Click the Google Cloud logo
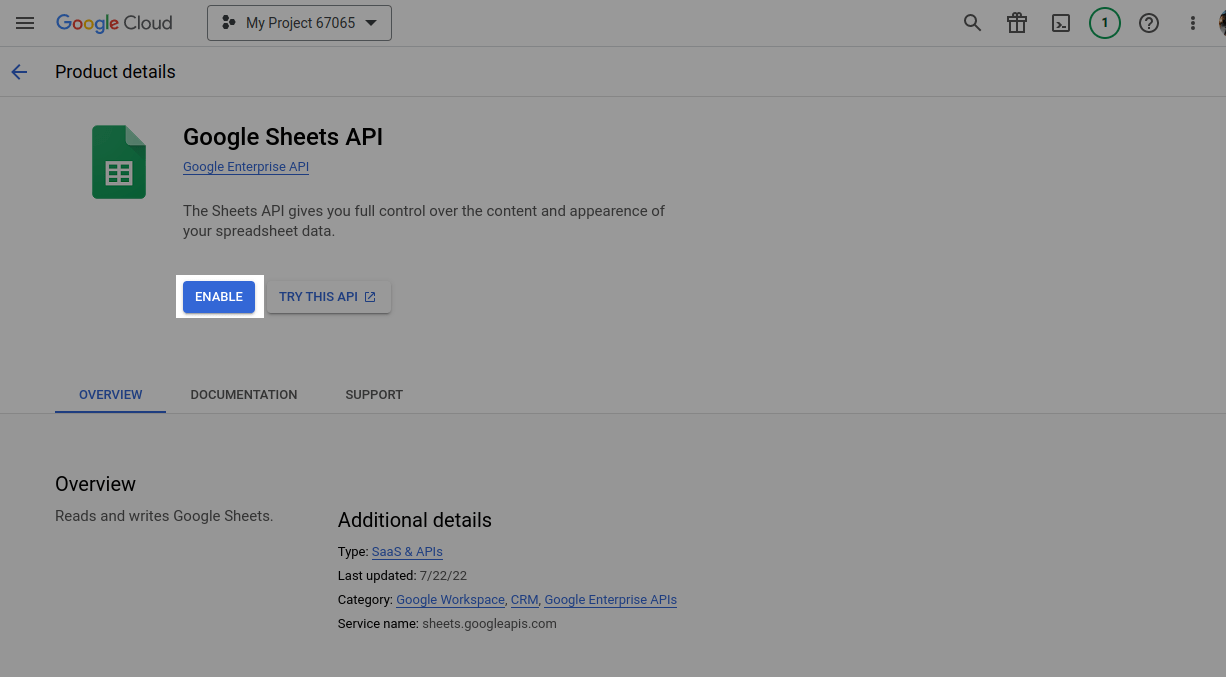Screen dimensions: 1226x677 click(114, 23)
